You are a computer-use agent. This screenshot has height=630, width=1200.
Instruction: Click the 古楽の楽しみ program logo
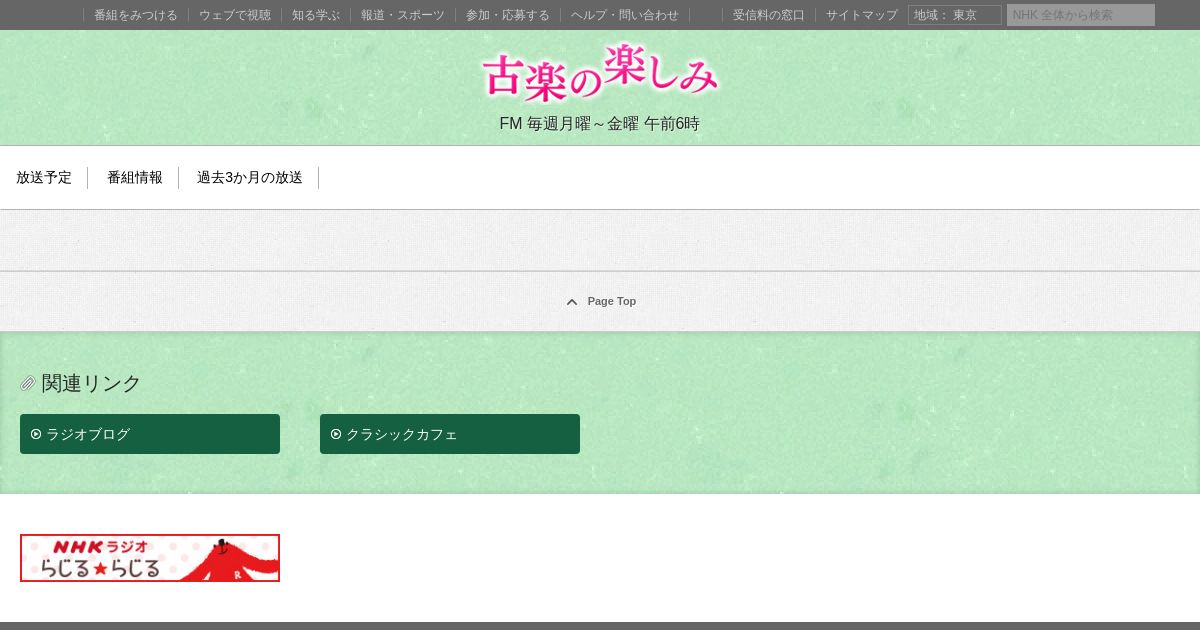600,72
